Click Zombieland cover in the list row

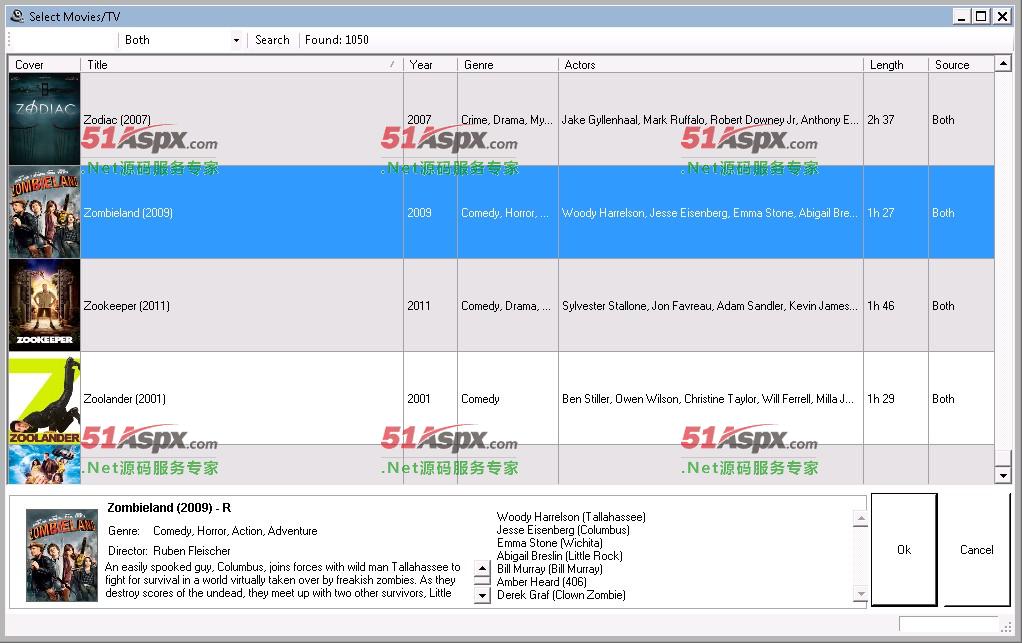44,212
